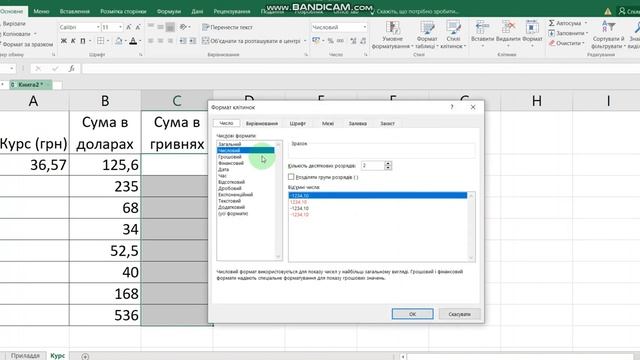This screenshot has width=640, height=360.
Task: Expand Fill color dropdown arrow
Action: pyautogui.click(x=126, y=41)
